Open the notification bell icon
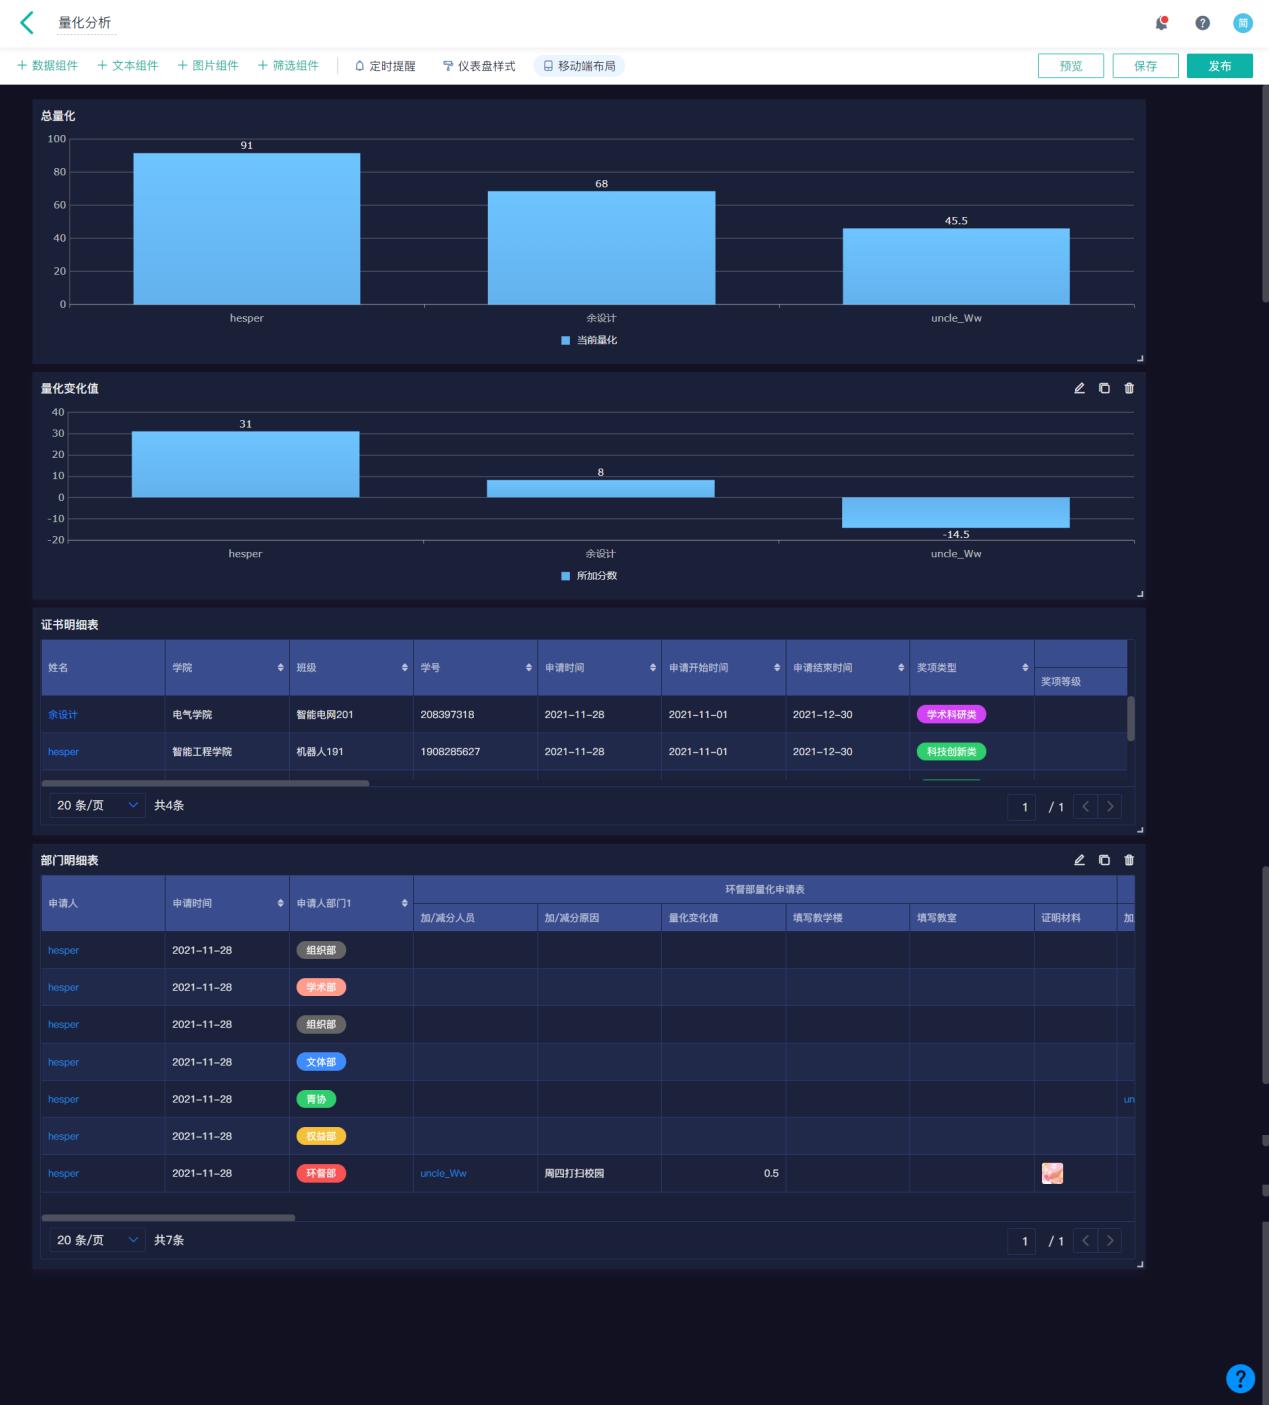Image resolution: width=1269 pixels, height=1405 pixels. tap(1162, 23)
